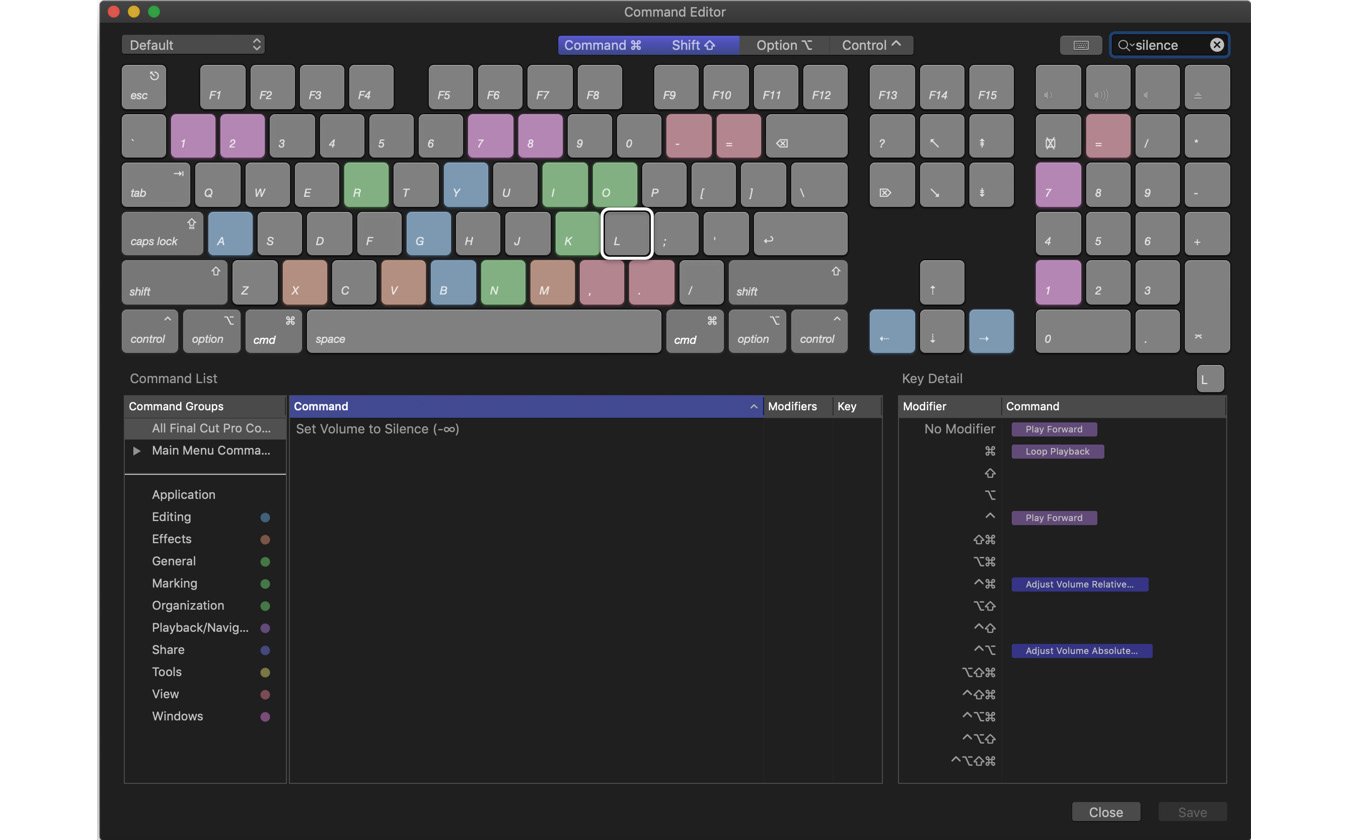Click the orange M key

[x=553, y=283]
